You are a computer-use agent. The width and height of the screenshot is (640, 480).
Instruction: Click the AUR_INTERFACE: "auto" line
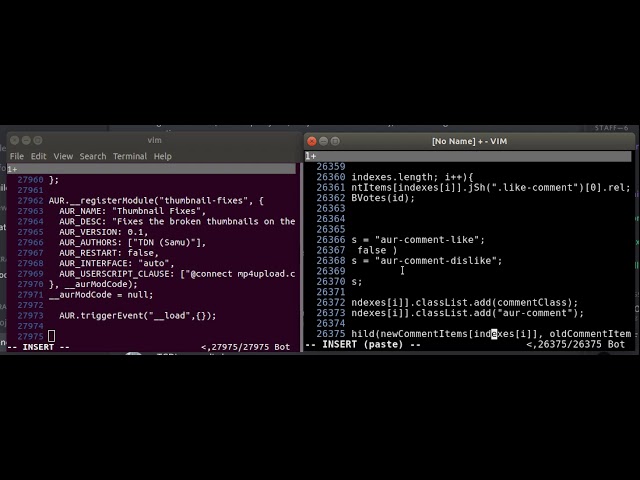pos(117,263)
